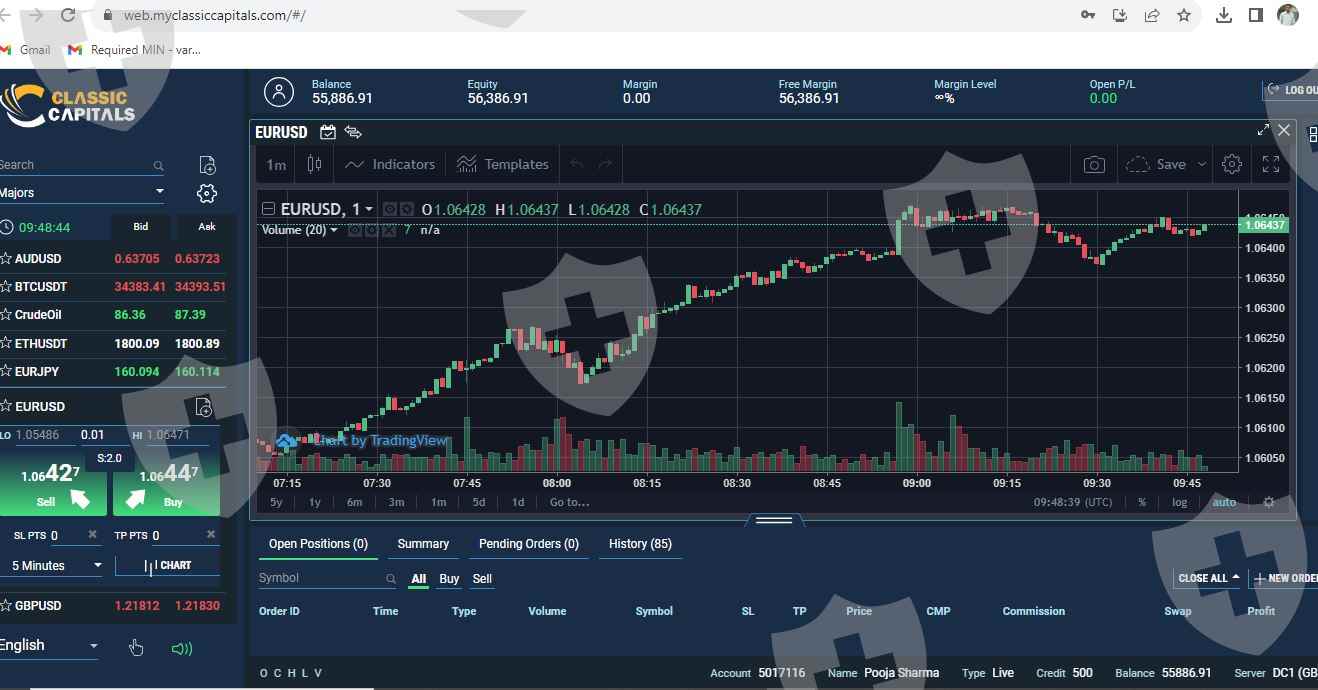Clear the SL PTS value with its X
Viewport: 1318px width, 690px height.
(93, 535)
